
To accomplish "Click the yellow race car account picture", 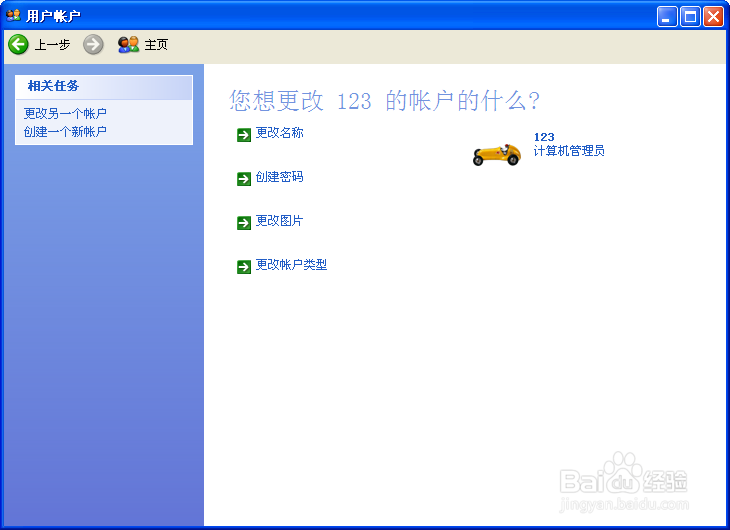I will [496, 154].
